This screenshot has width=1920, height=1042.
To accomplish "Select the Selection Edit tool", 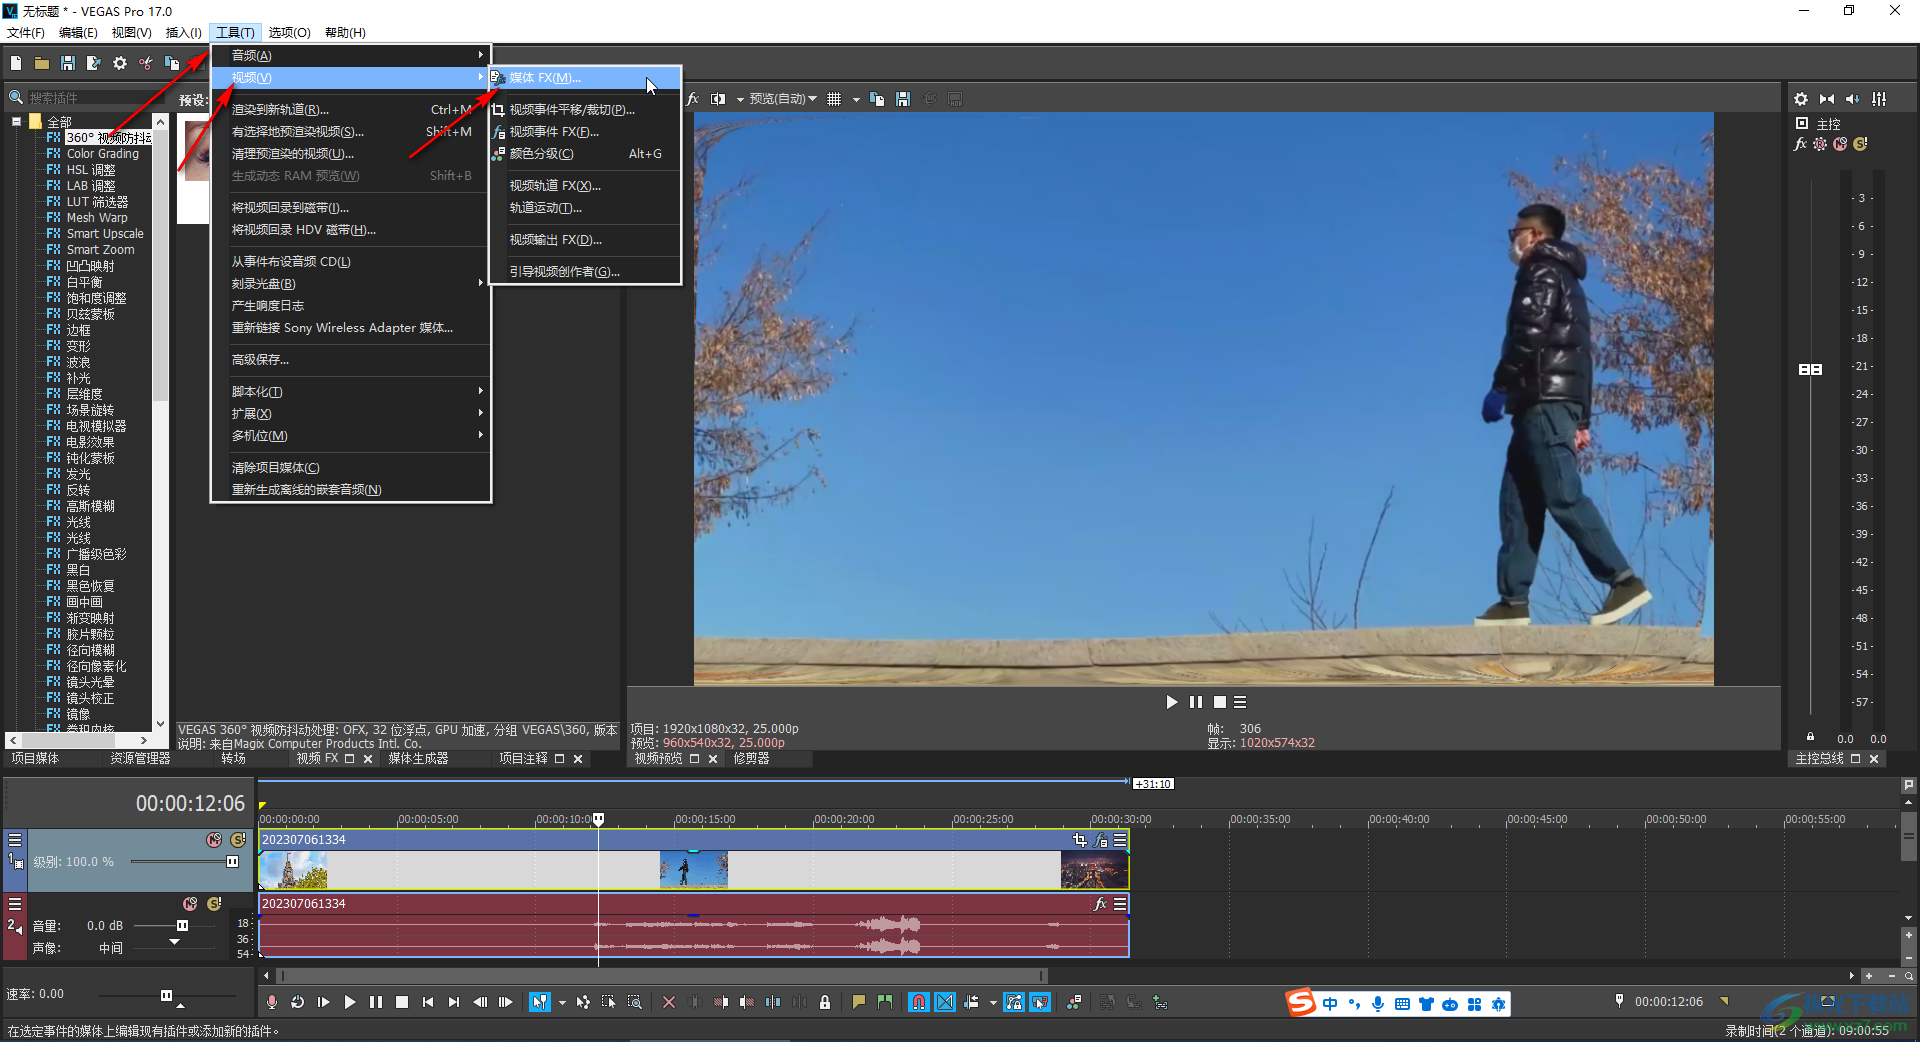I will (x=609, y=1002).
